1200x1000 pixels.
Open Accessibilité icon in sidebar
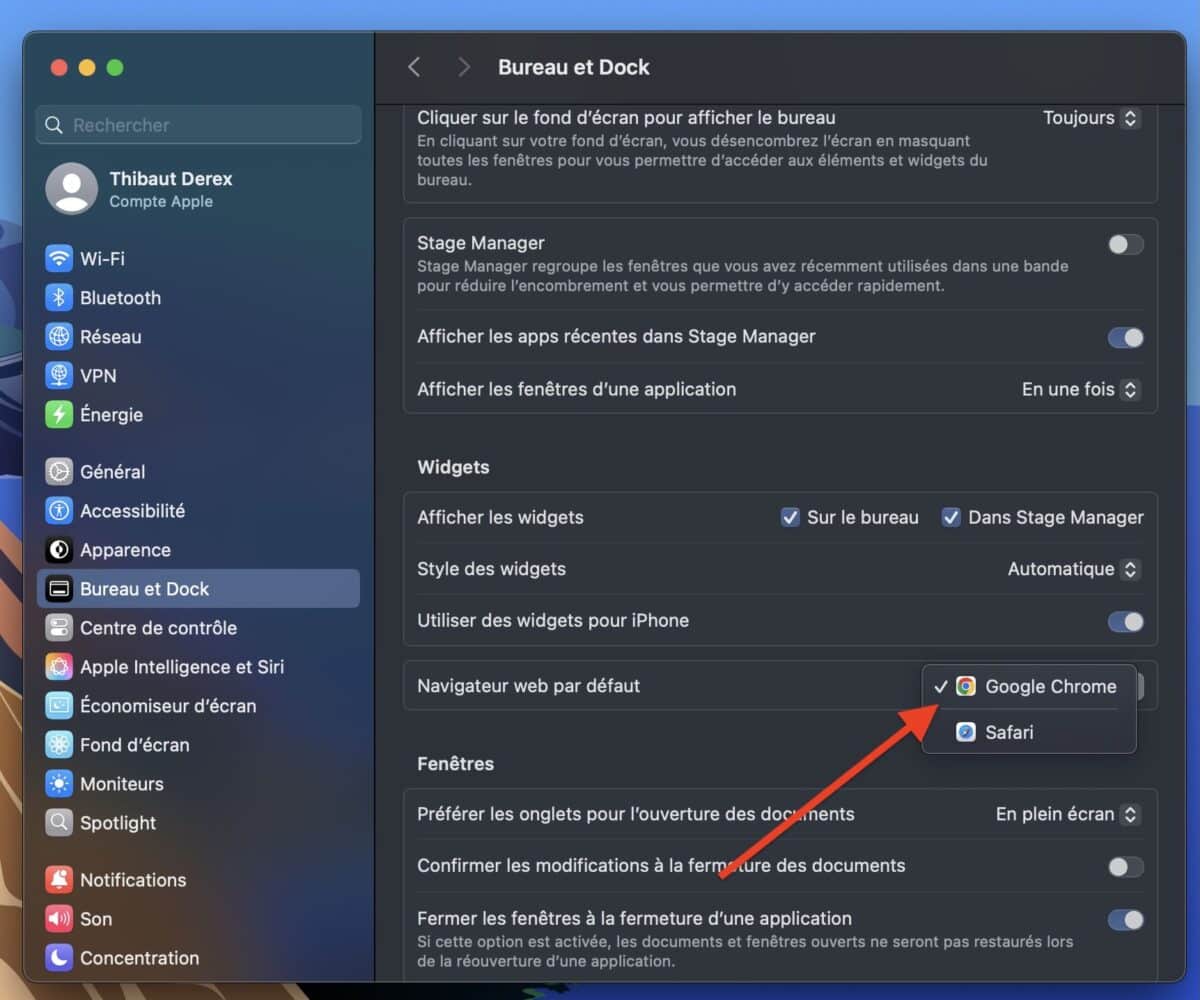tap(59, 510)
